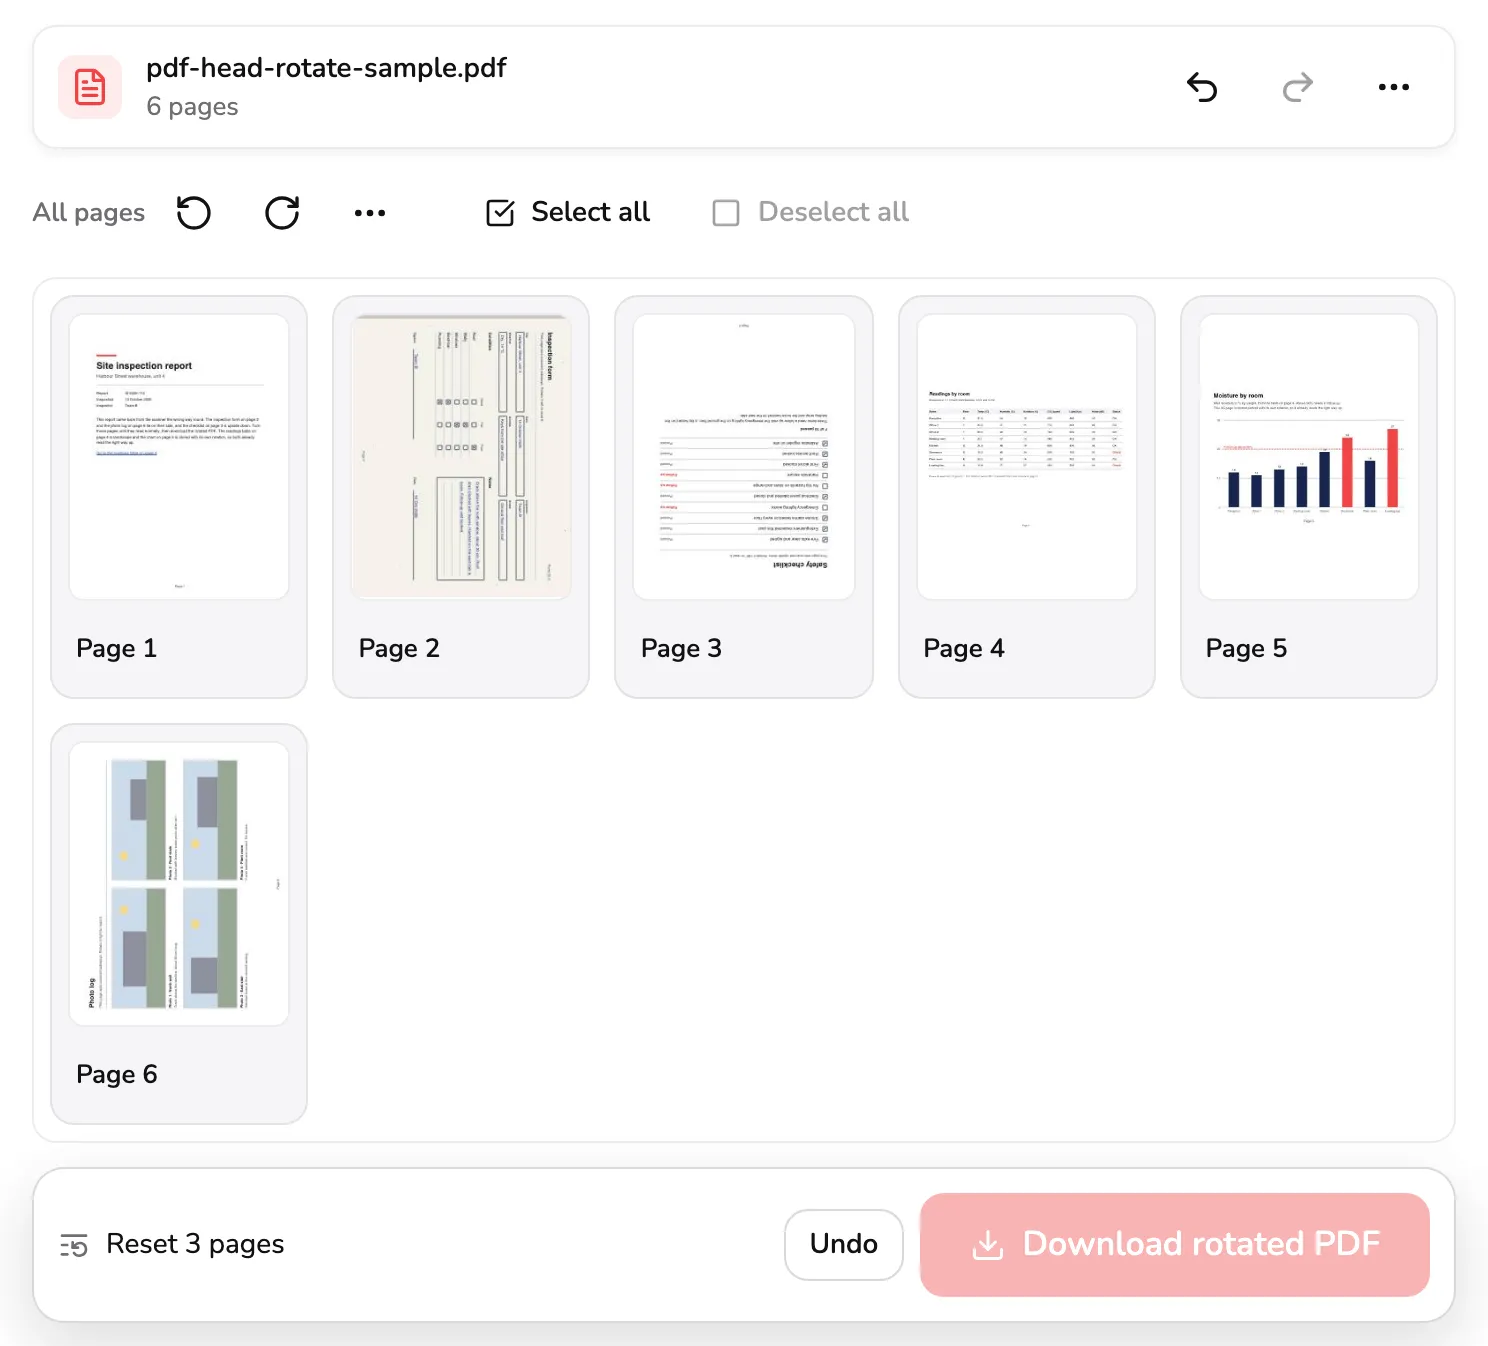Click Reset 3 pages button
This screenshot has width=1488, height=1346.
coord(172,1244)
